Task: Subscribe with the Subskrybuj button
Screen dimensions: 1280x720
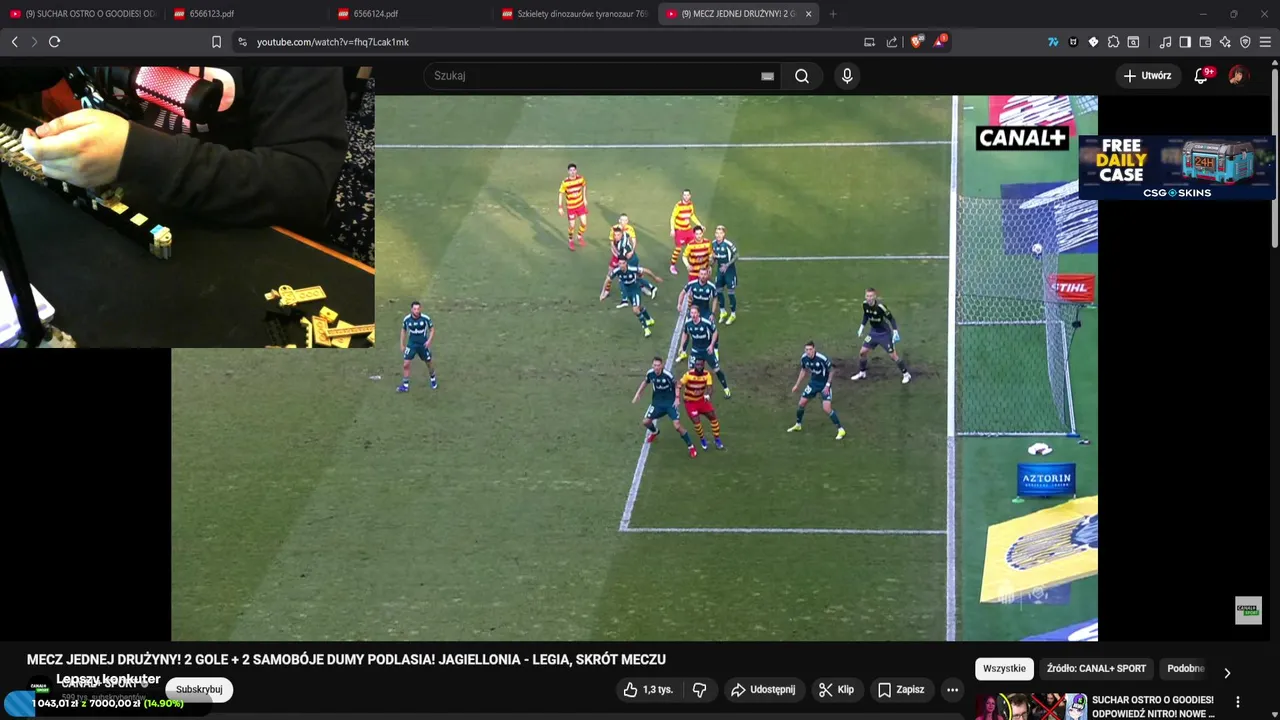Action: (199, 689)
